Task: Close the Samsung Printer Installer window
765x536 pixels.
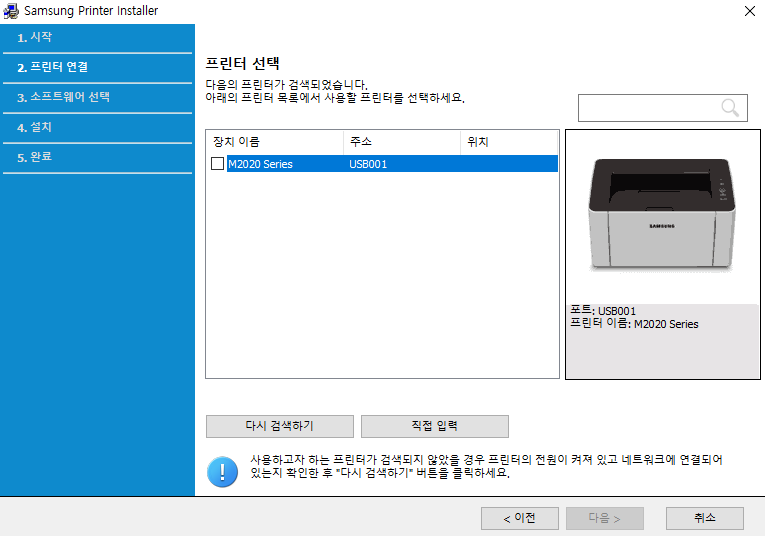Action: [x=750, y=11]
